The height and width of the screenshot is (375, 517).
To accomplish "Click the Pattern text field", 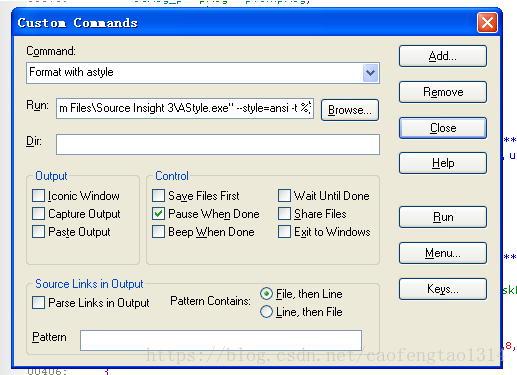I will [x=221, y=340].
